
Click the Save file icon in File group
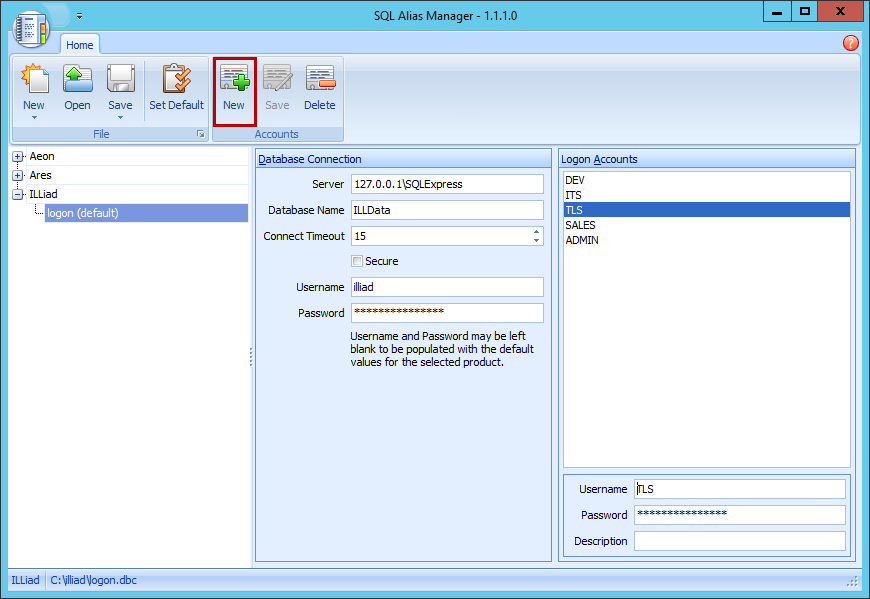[x=120, y=80]
